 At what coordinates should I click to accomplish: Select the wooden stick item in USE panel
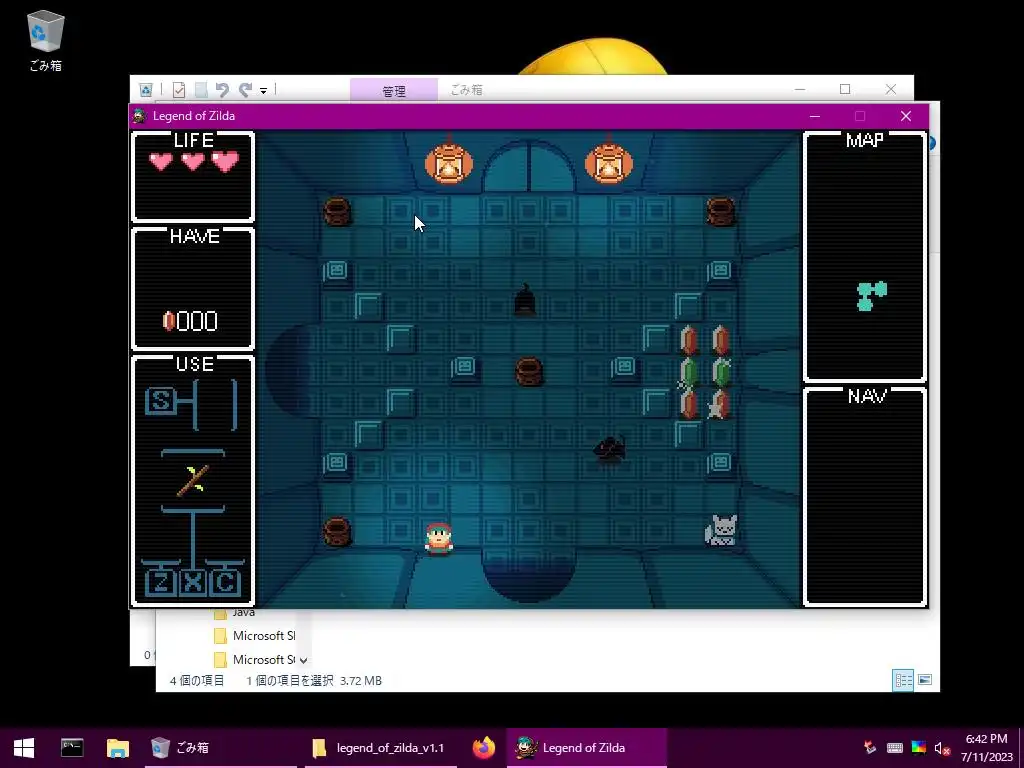[x=193, y=480]
